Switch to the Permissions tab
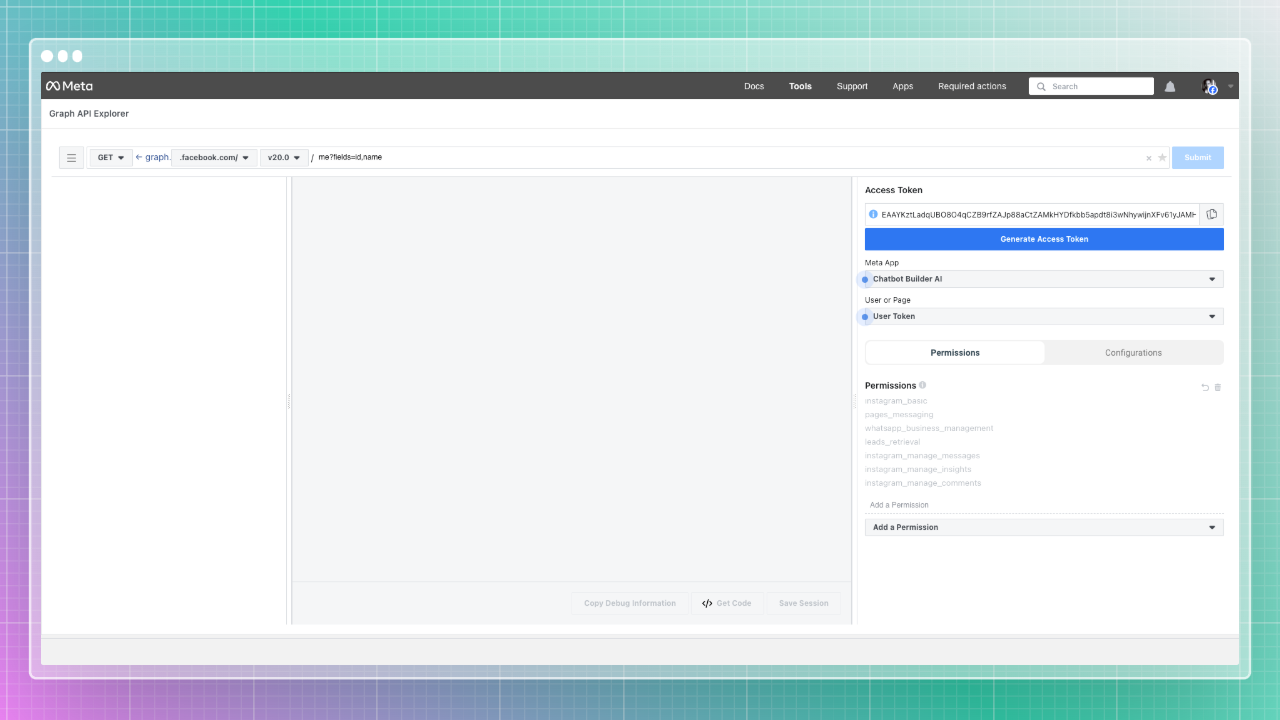 pyautogui.click(x=955, y=353)
